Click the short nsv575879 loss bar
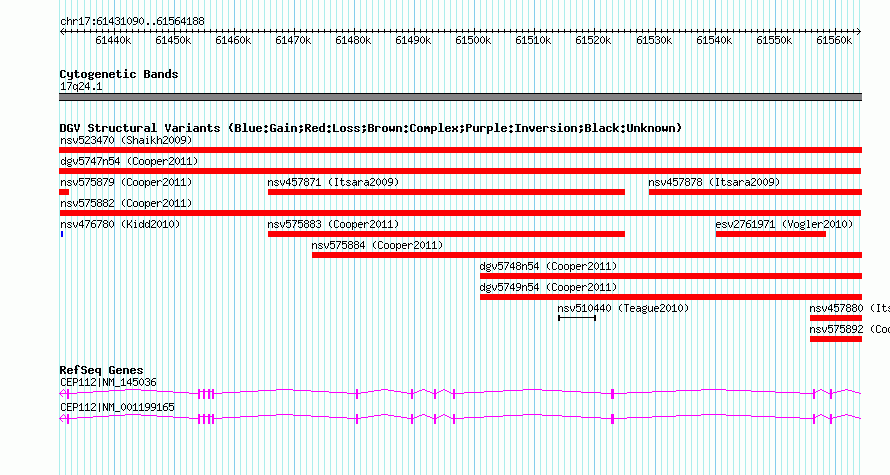The height and width of the screenshot is (475, 890). [x=64, y=192]
